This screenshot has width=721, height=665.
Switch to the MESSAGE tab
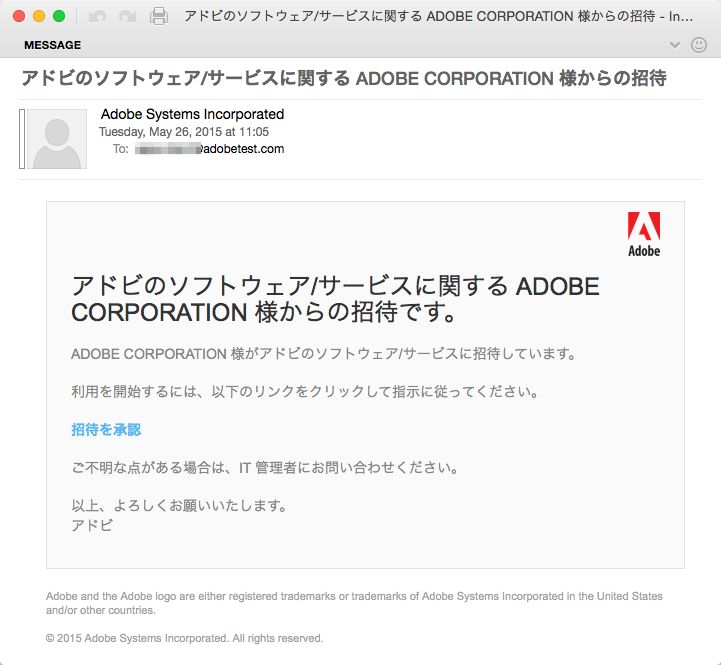coord(52,45)
